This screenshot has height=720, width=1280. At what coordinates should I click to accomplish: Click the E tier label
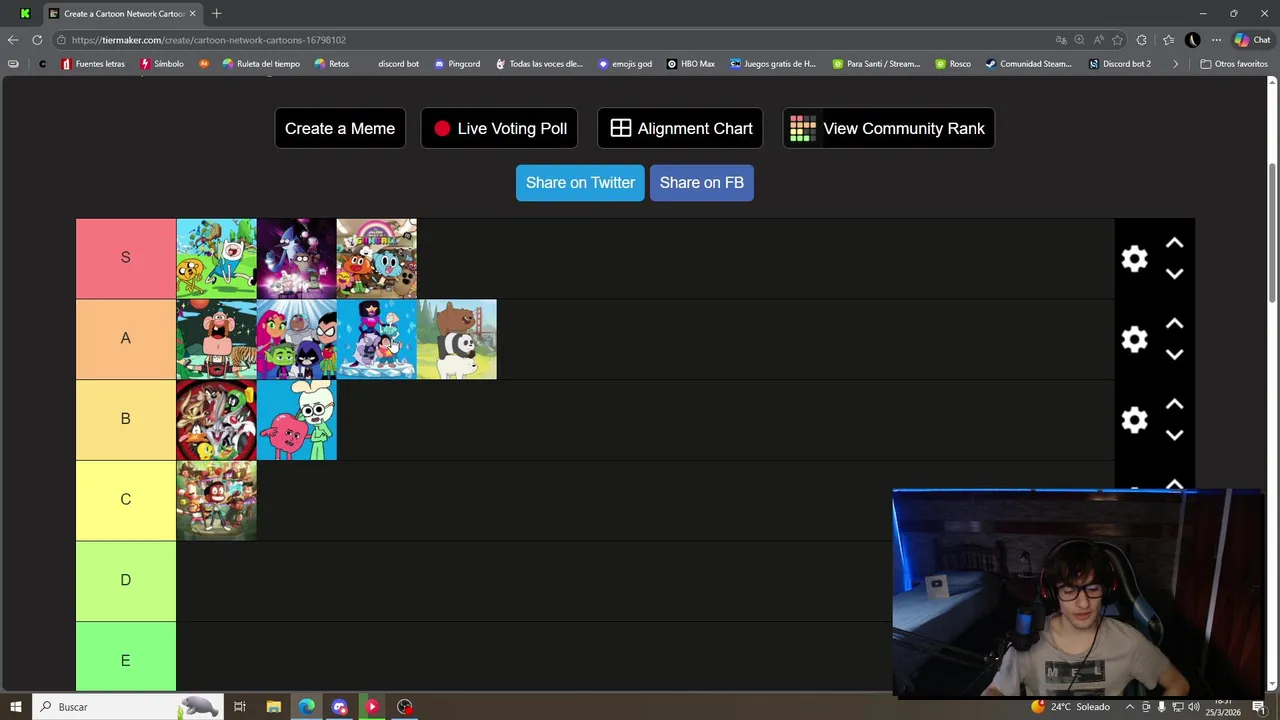point(126,657)
